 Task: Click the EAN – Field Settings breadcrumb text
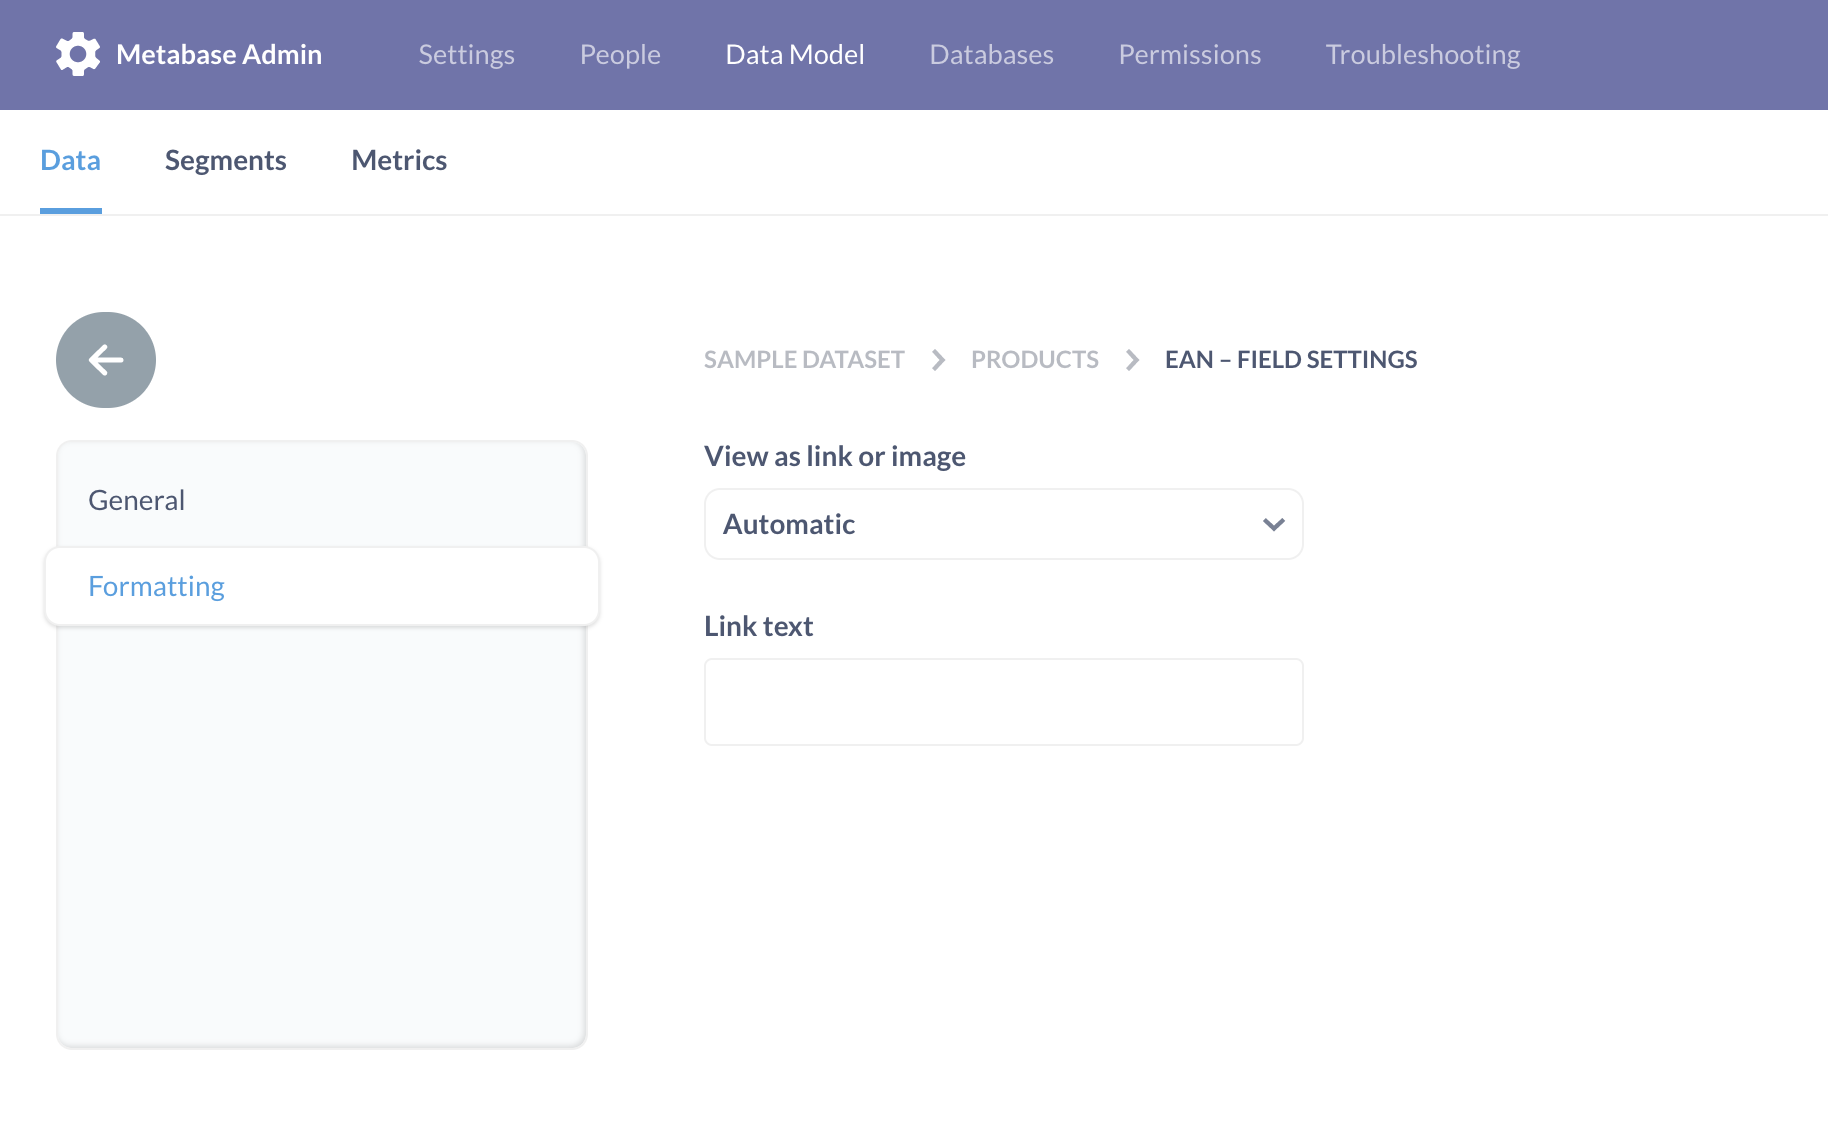click(1291, 359)
